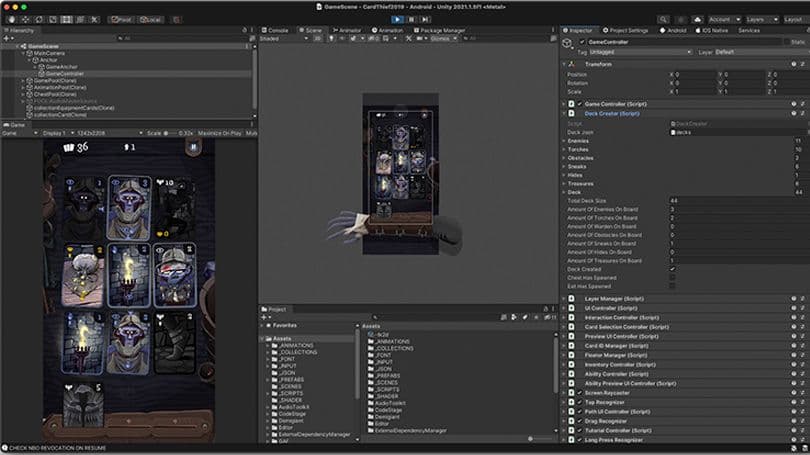Image resolution: width=810 pixels, height=455 pixels.
Task: Open the Tag Untagged dropdown
Action: click(x=641, y=52)
